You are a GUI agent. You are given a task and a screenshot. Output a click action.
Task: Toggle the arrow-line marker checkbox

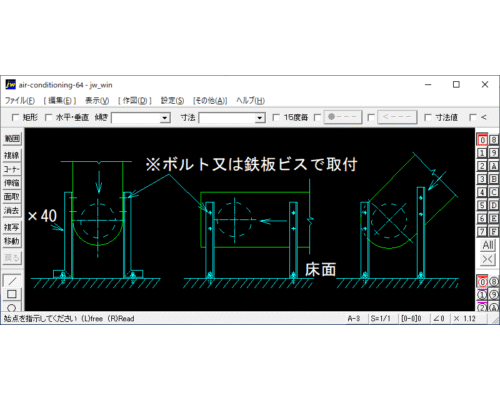pos(371,117)
